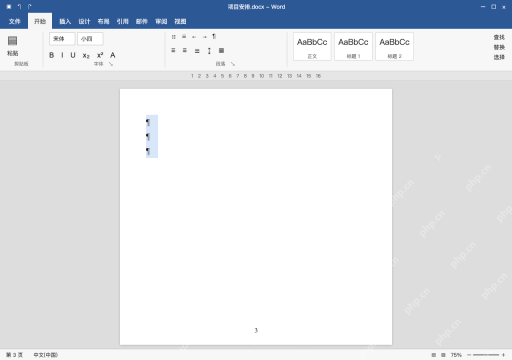Toggle superscript x²
This screenshot has width=512, height=360.
coord(100,55)
